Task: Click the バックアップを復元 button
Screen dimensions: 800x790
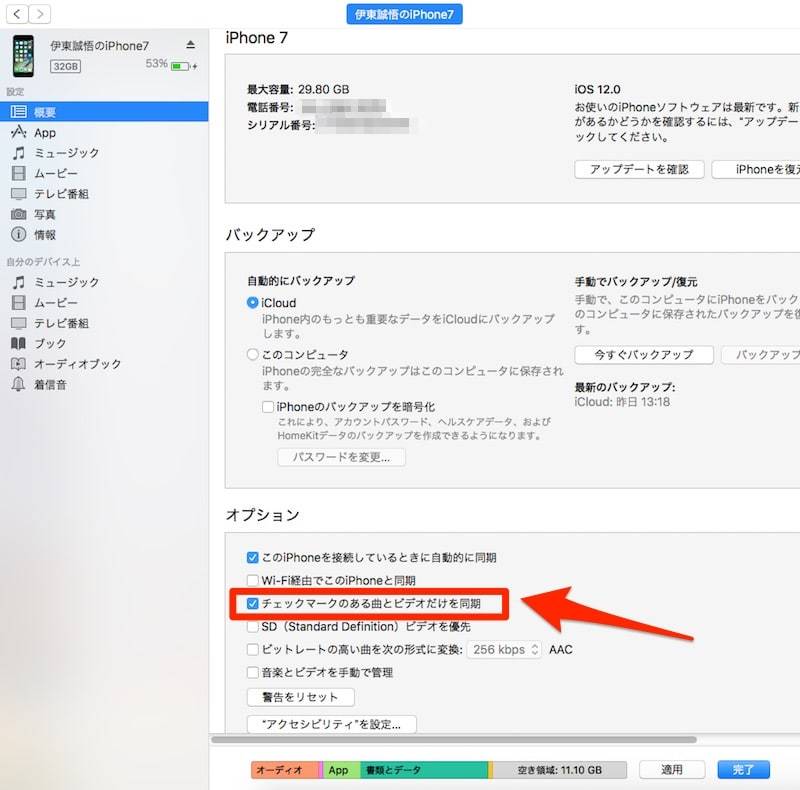Action: (761, 355)
